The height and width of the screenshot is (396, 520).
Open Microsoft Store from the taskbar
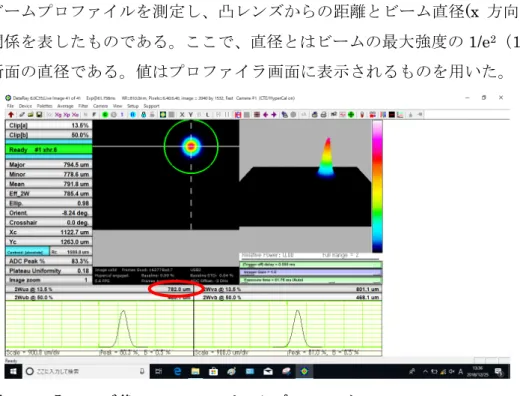pyautogui.click(x=213, y=371)
